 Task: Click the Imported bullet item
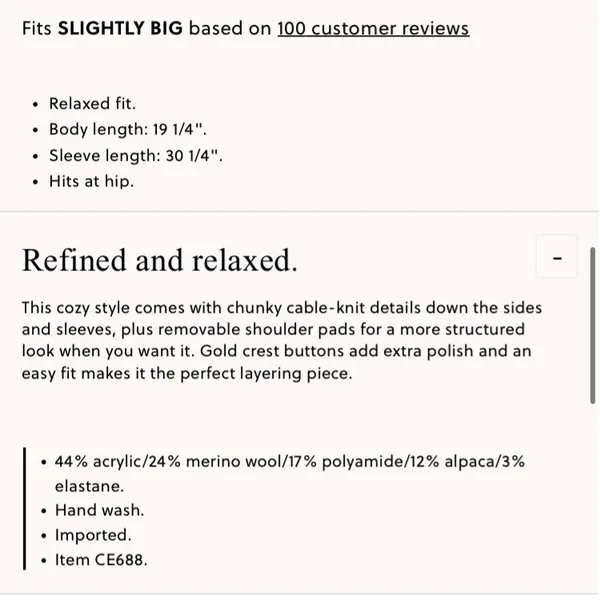tap(93, 535)
